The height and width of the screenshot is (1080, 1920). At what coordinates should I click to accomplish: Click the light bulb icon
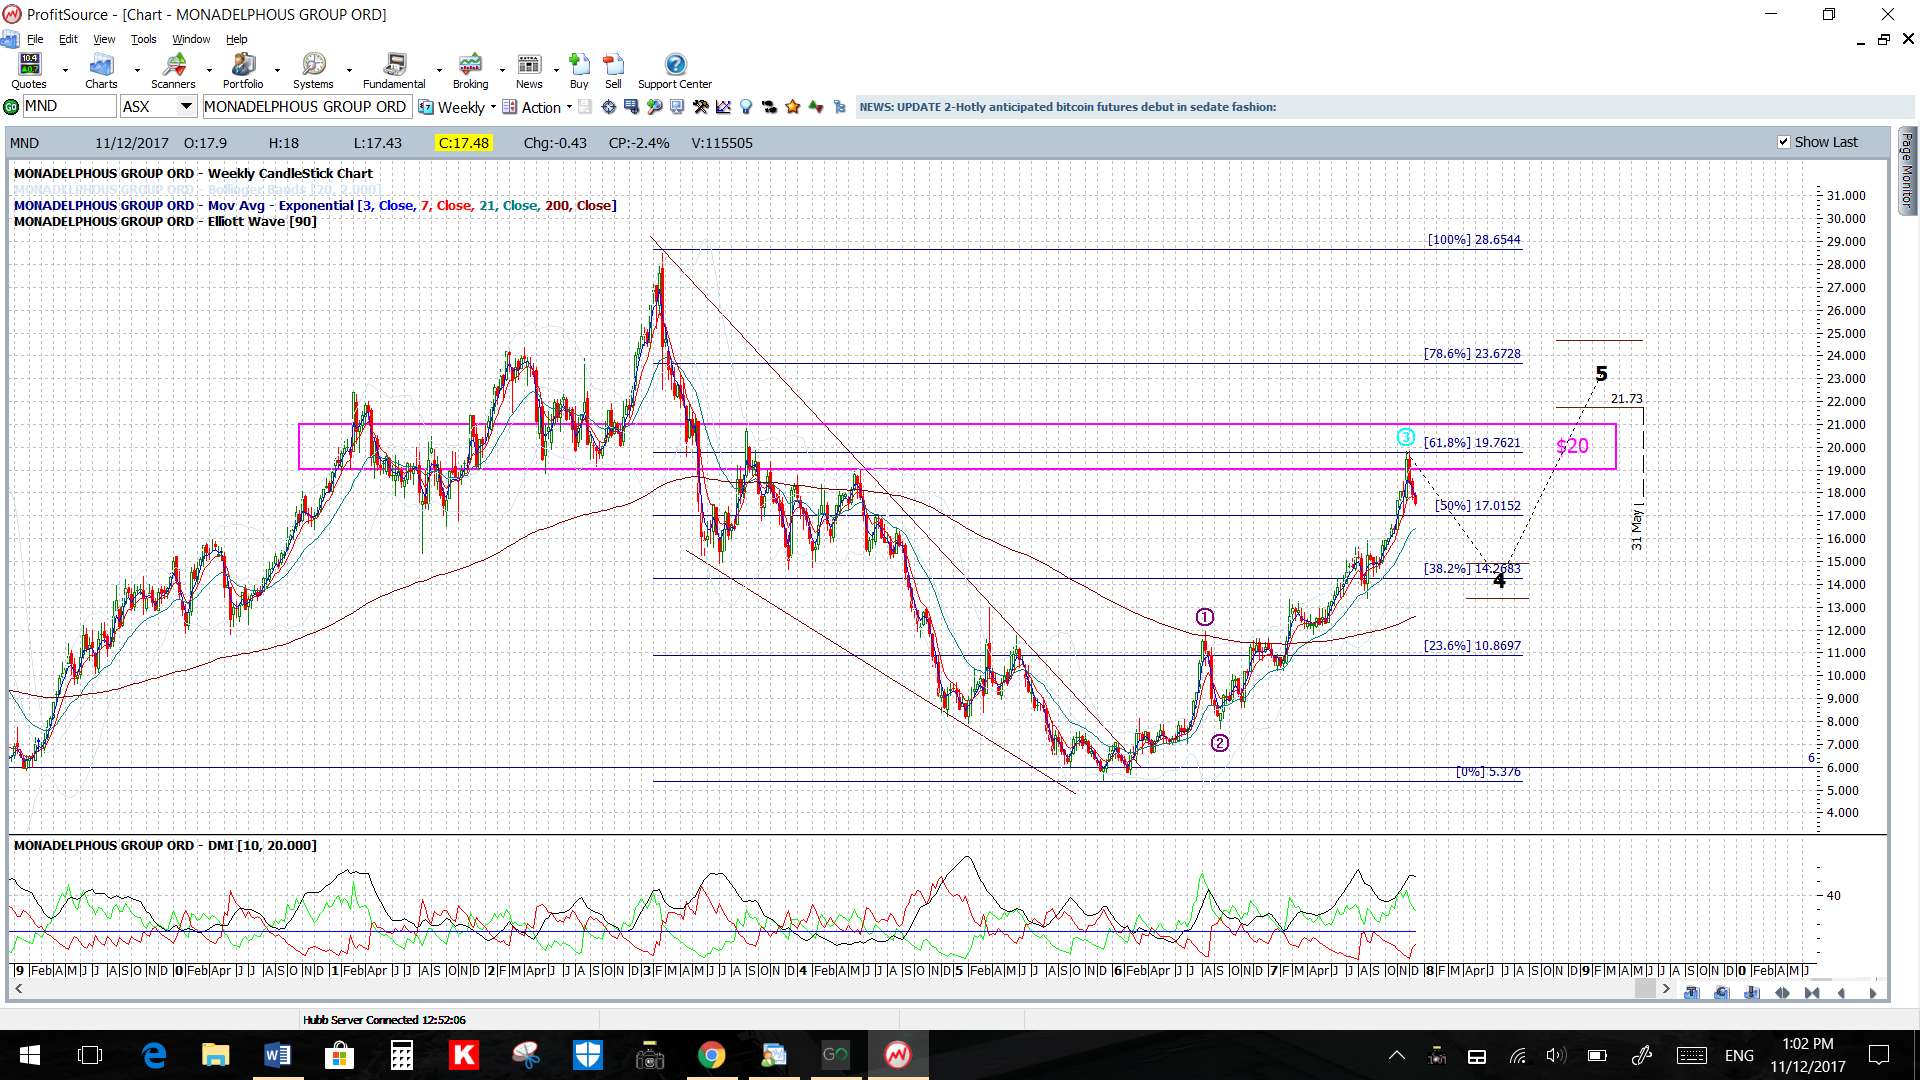click(x=745, y=107)
